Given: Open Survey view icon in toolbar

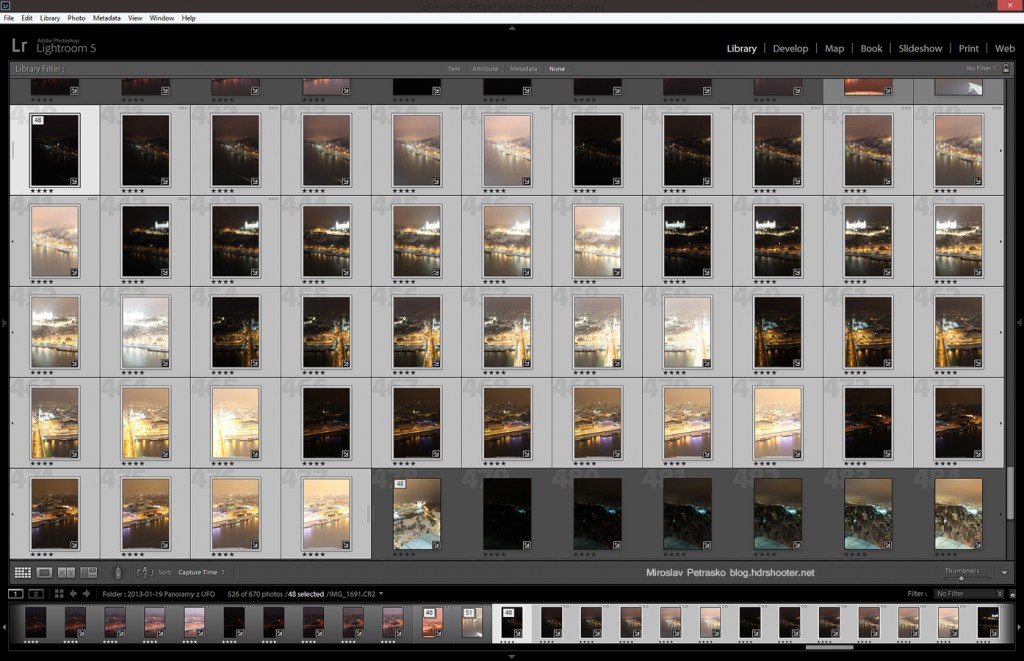Looking at the screenshot, I should tap(88, 572).
